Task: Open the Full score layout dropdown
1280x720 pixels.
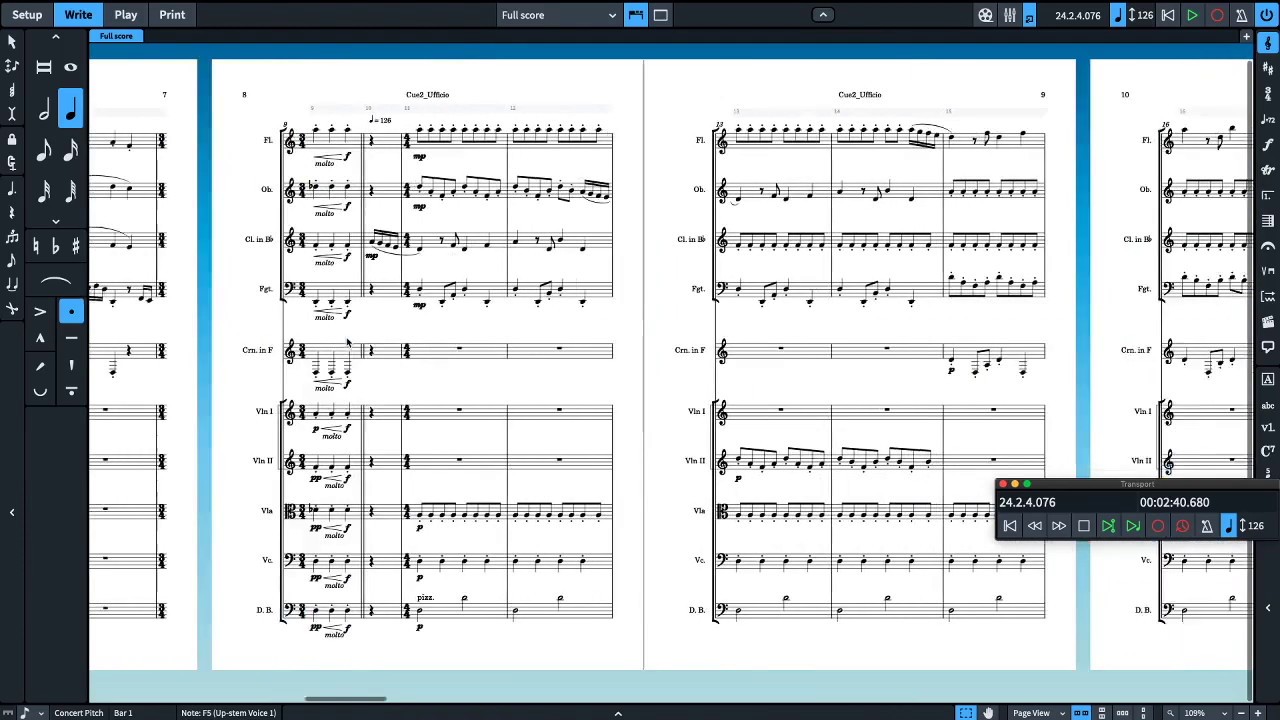Action: point(559,15)
